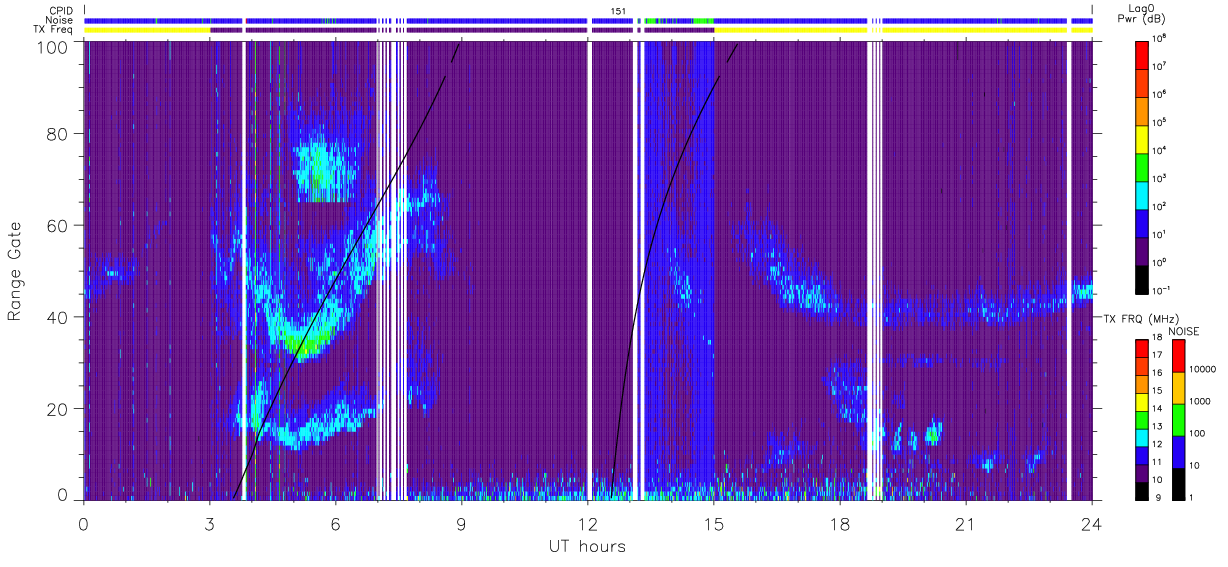Click the x-axis tick label '21'
The height and width of the screenshot is (567, 1228).
point(966,524)
